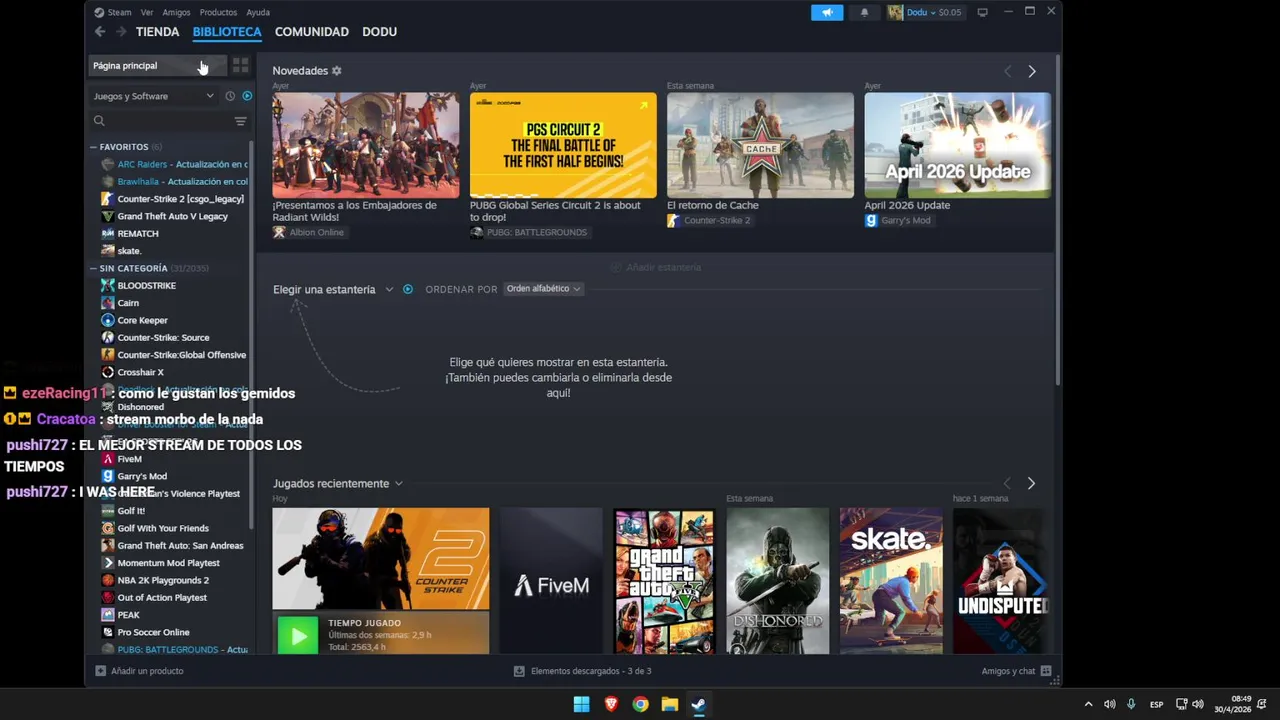
Task: Collapse the SIN CATEGORÍA section
Action: coord(94,268)
